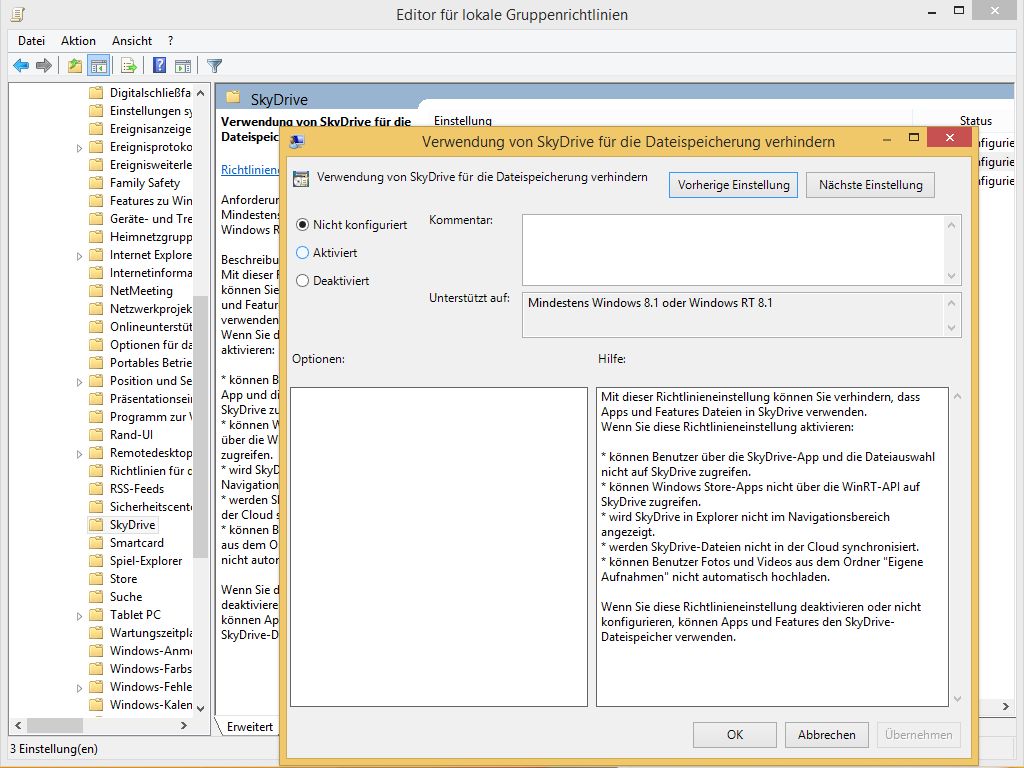
Task: Open the Aktion menu
Action: coord(78,40)
